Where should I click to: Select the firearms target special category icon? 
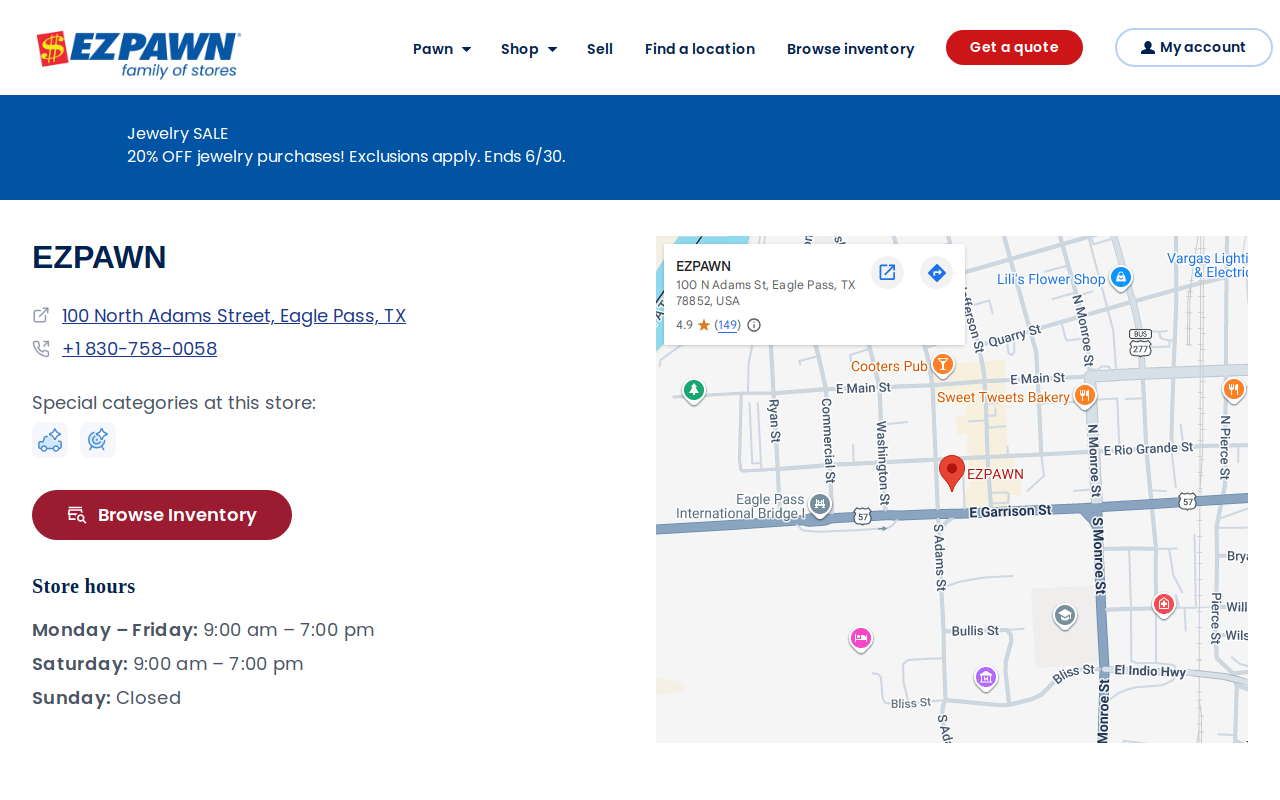tap(98, 440)
